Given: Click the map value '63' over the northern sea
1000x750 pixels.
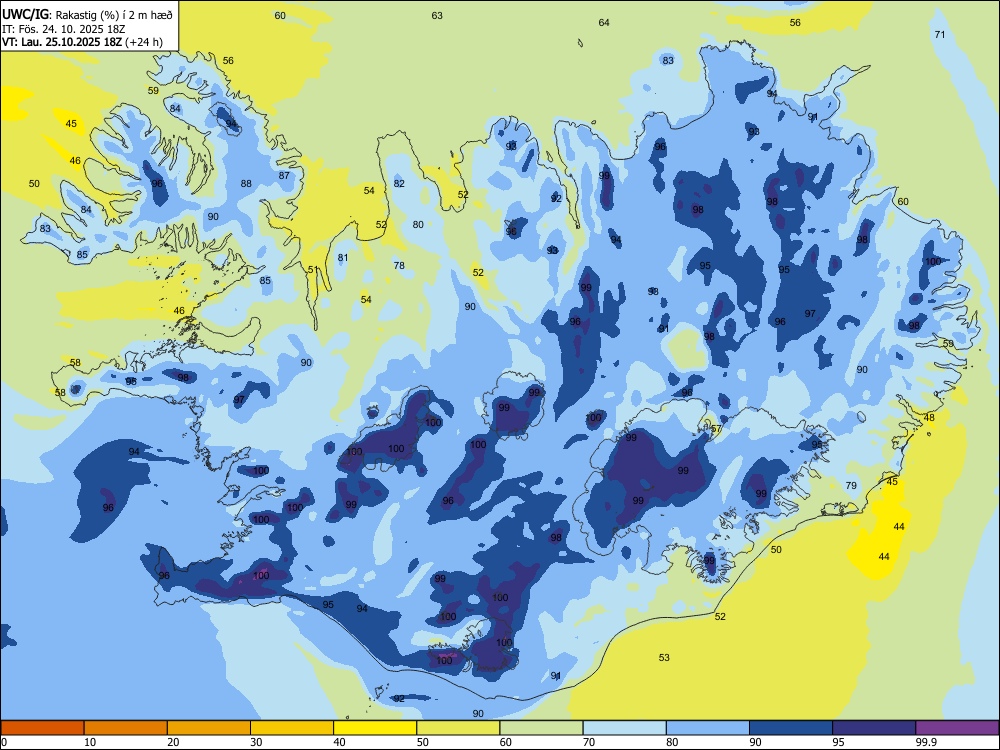Looking at the screenshot, I should coord(437,15).
